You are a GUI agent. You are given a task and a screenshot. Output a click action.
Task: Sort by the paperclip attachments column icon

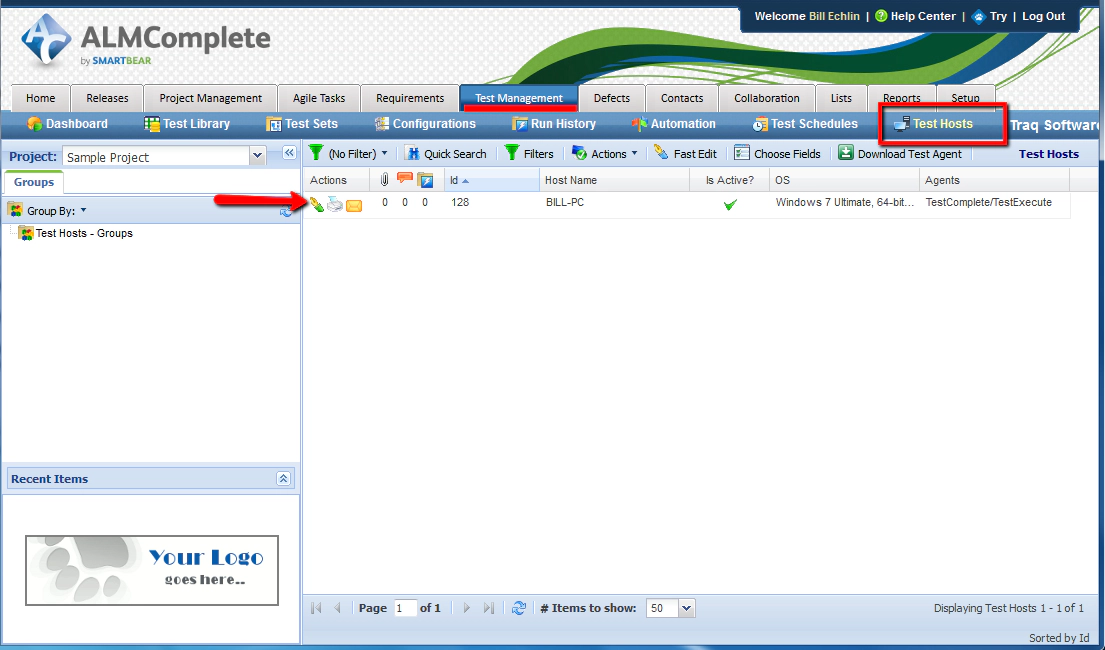384,179
